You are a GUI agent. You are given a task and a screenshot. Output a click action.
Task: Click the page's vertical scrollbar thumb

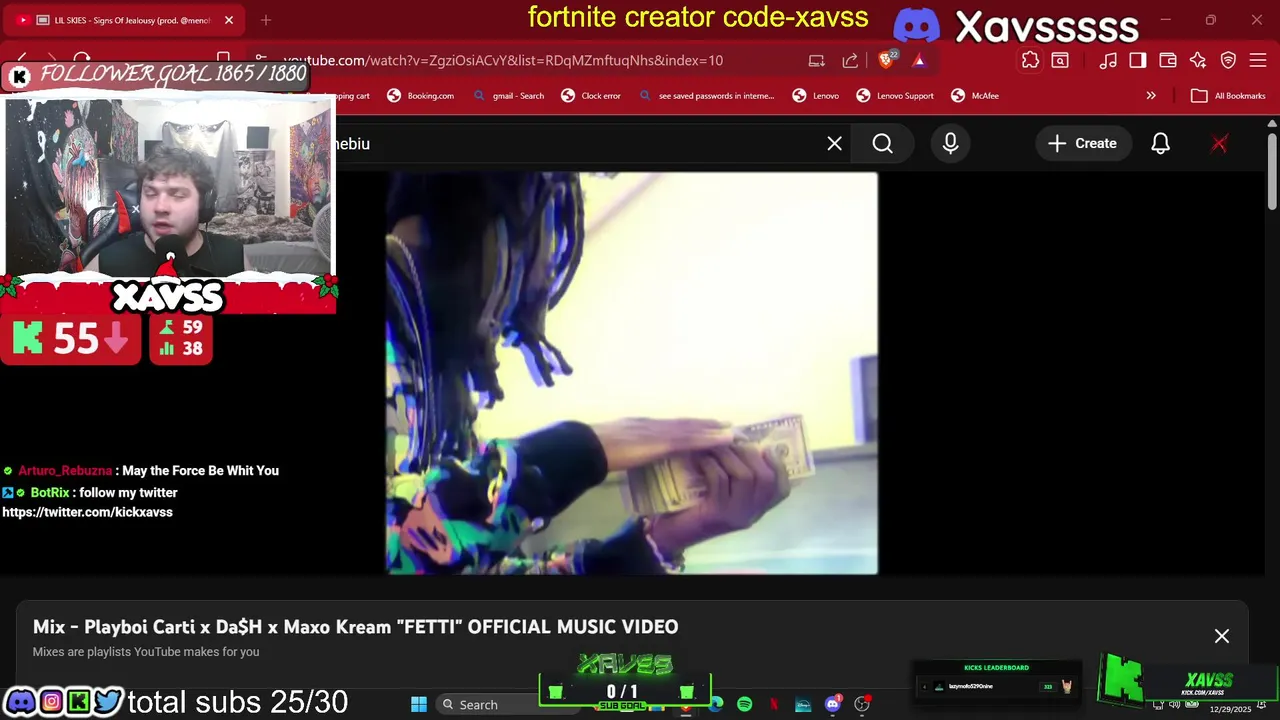coord(1272,172)
